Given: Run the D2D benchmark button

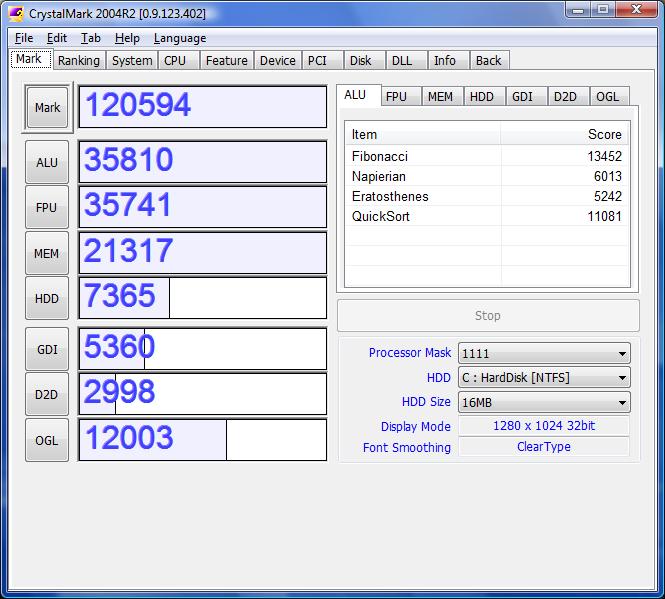Looking at the screenshot, I should pos(47,395).
